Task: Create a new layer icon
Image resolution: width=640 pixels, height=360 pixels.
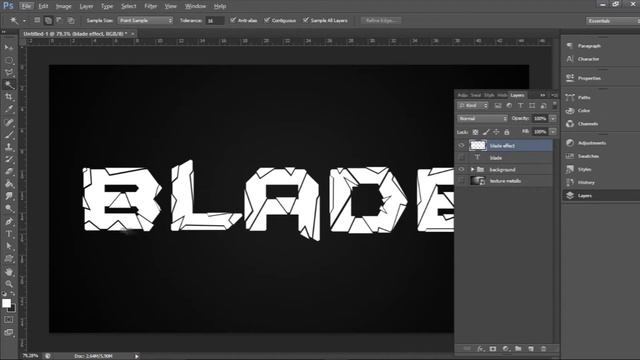Action: tap(531, 349)
